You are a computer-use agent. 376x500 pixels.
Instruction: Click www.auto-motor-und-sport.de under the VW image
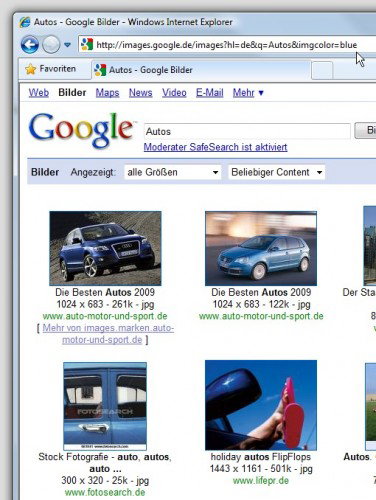tap(261, 316)
